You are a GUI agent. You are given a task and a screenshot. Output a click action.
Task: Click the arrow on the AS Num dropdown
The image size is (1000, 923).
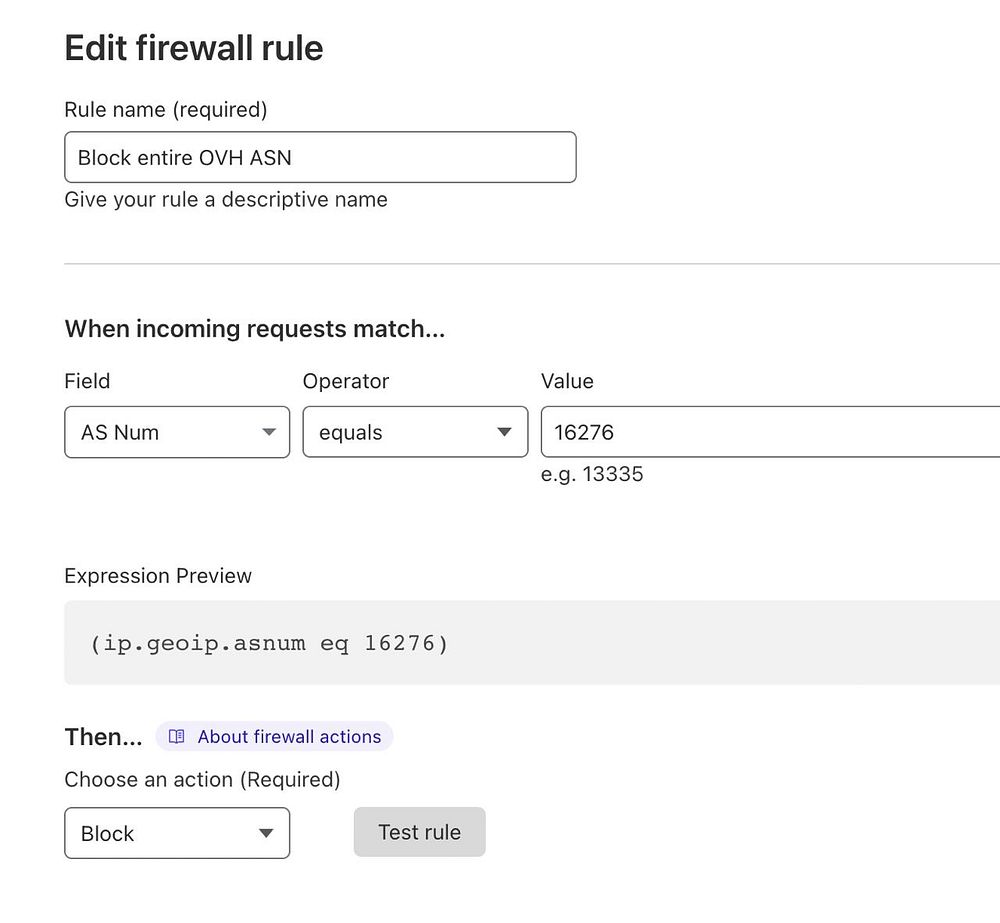268,432
